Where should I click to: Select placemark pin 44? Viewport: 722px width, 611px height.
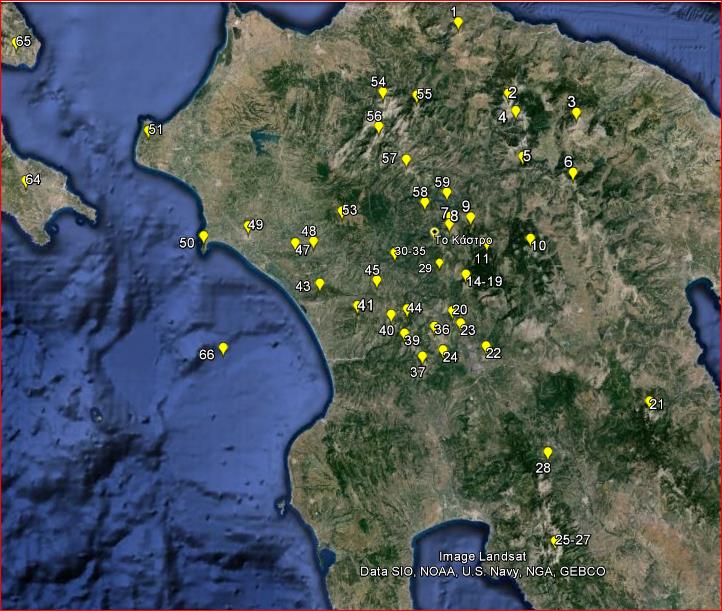tap(407, 309)
